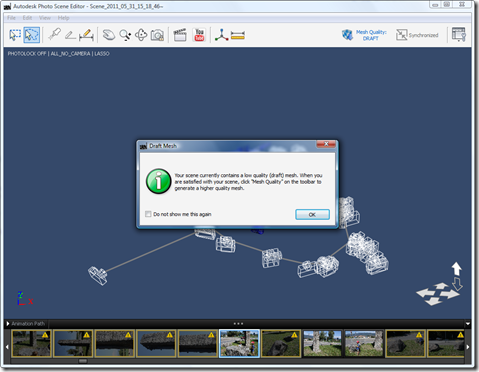Open the display settings panel icon

tap(459, 35)
